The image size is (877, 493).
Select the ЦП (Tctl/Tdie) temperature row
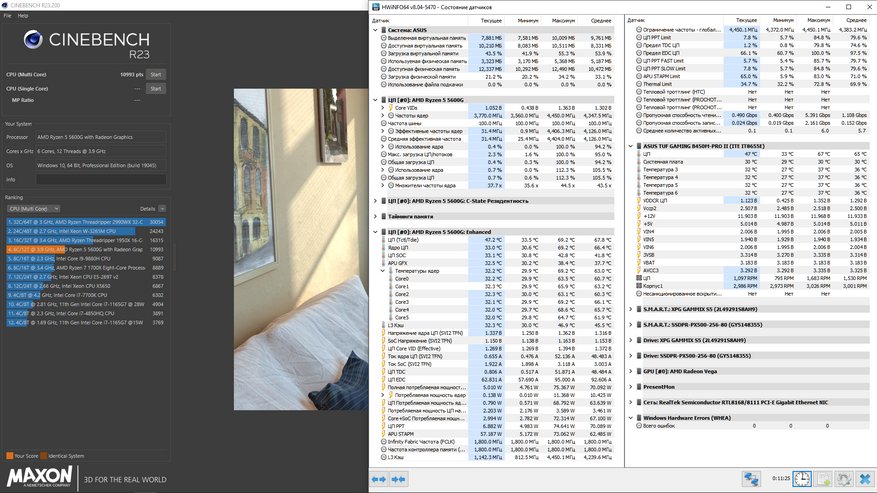tap(497, 240)
